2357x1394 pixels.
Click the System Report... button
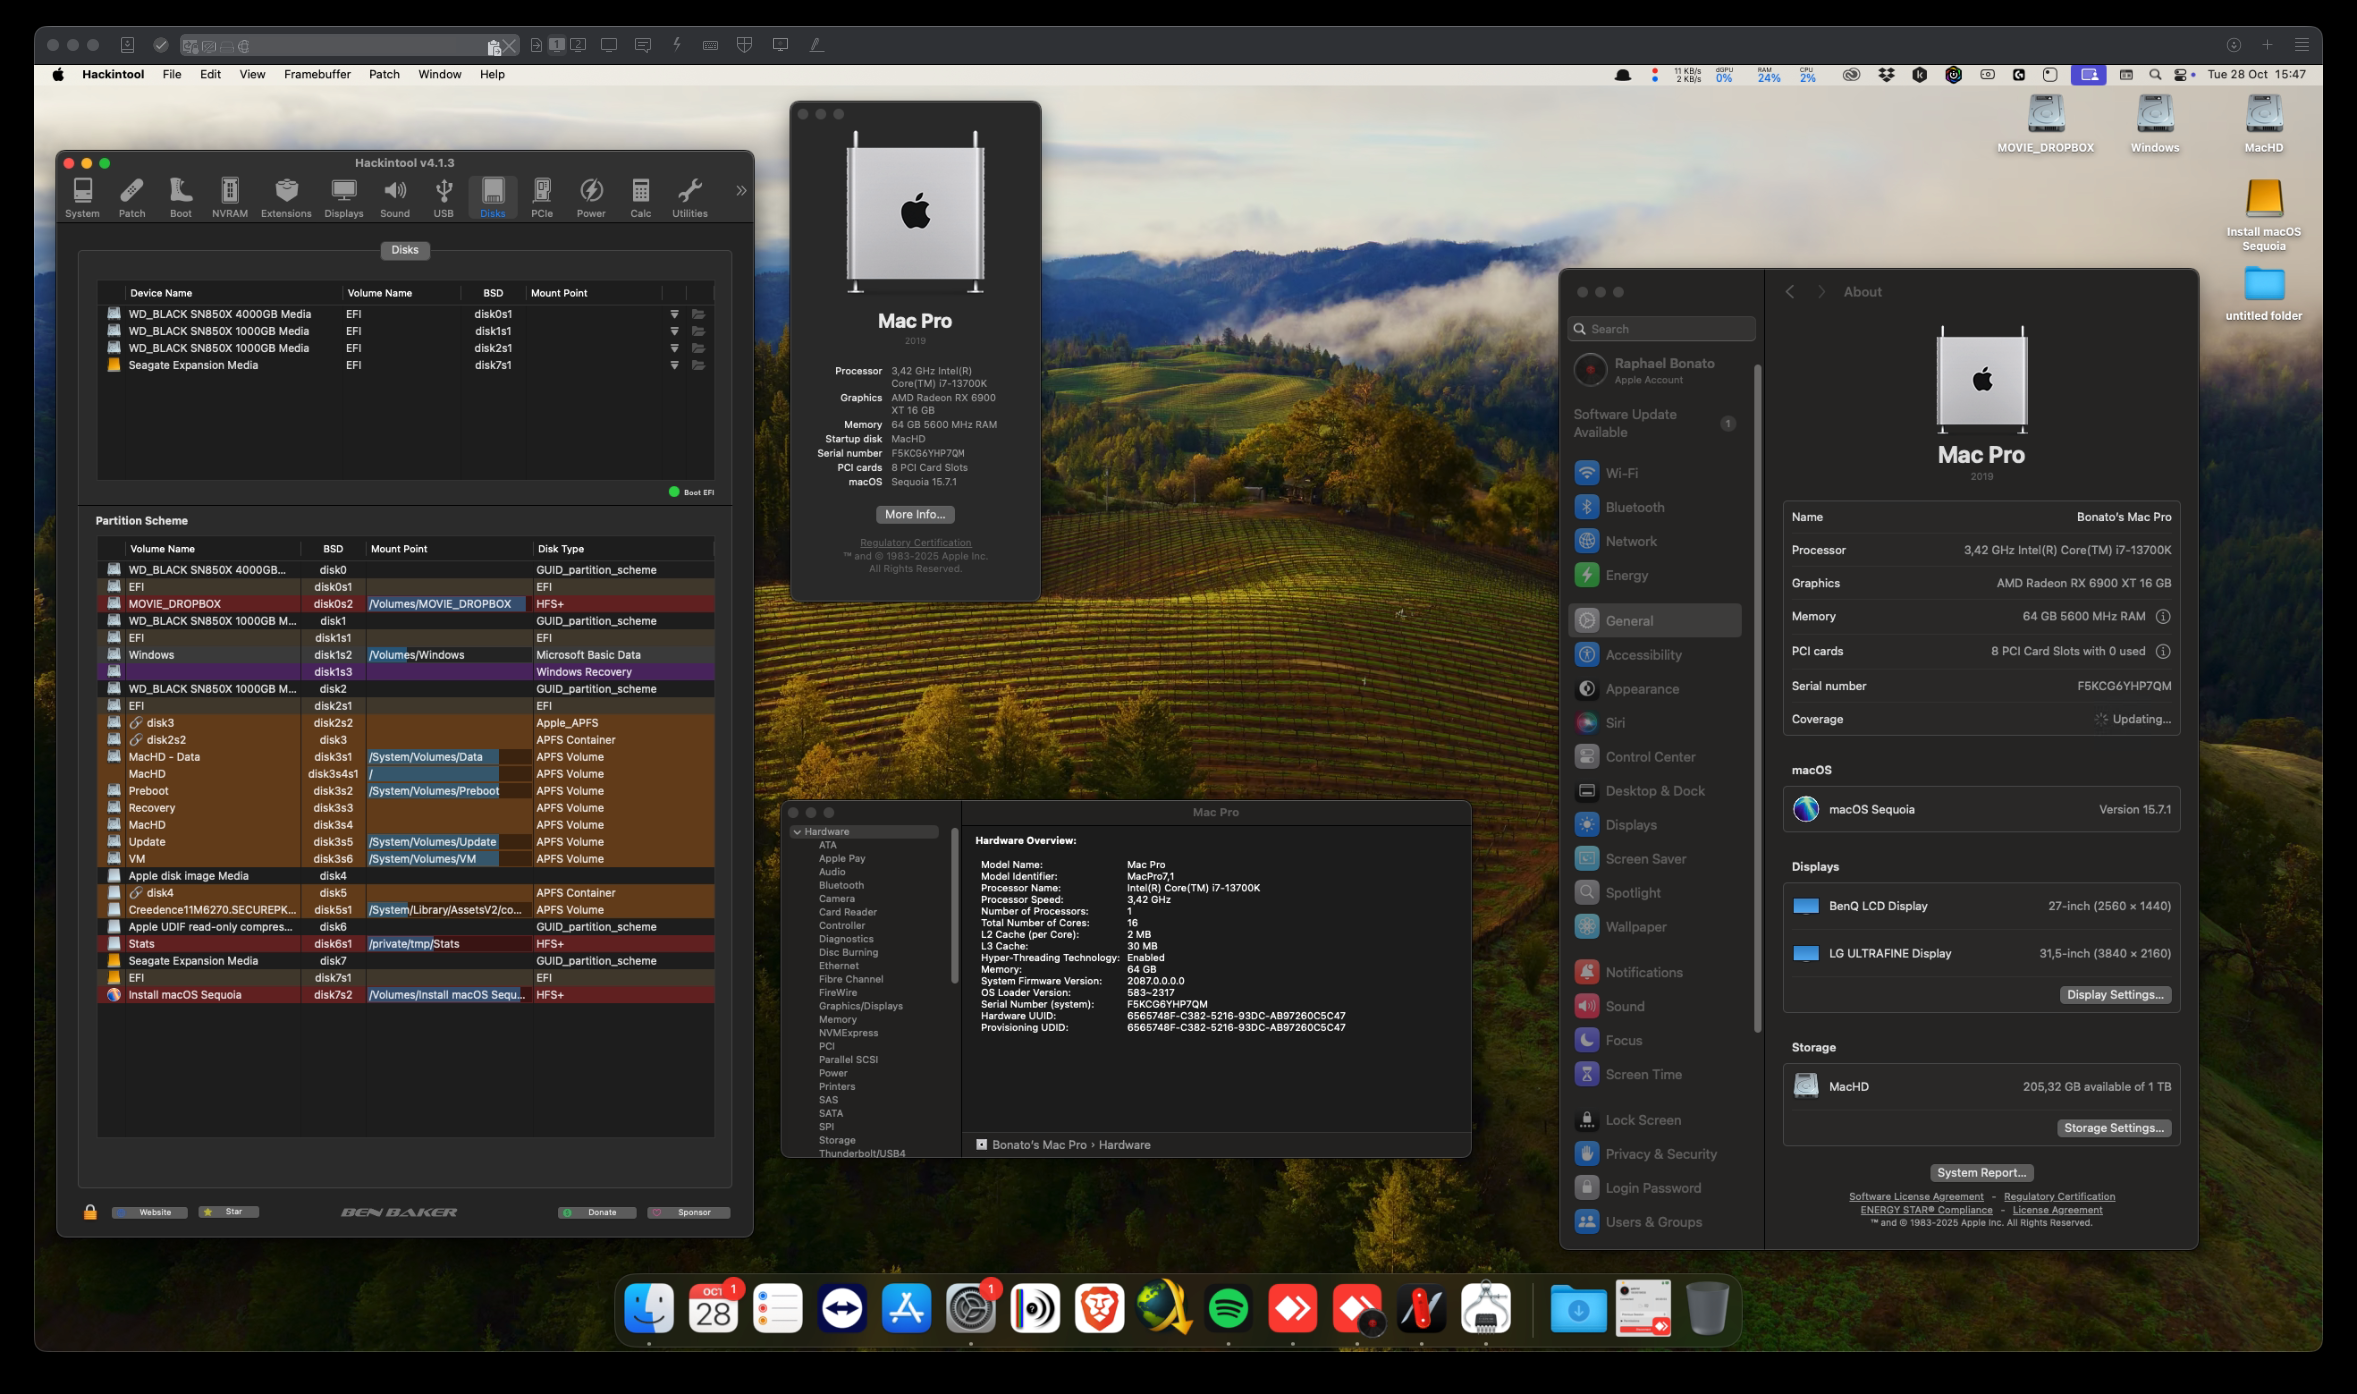point(1980,1172)
